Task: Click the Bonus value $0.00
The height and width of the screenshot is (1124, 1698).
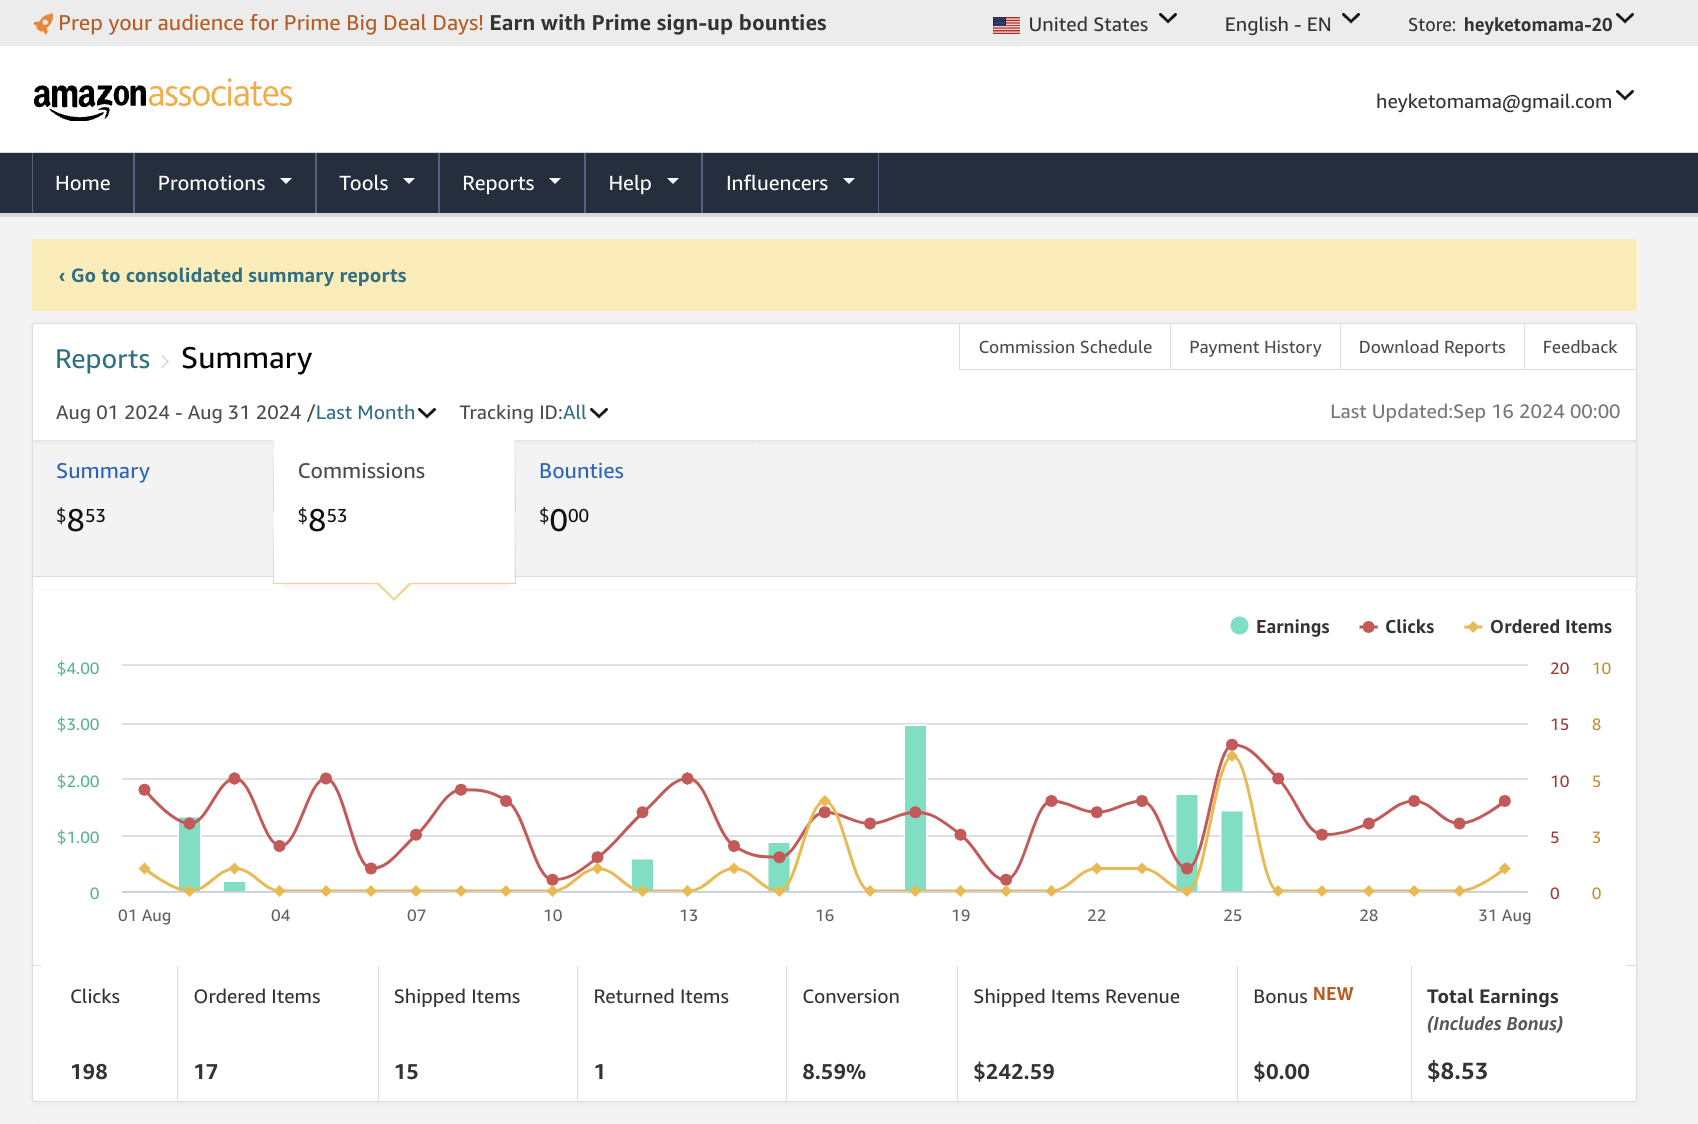Action: [1281, 1072]
